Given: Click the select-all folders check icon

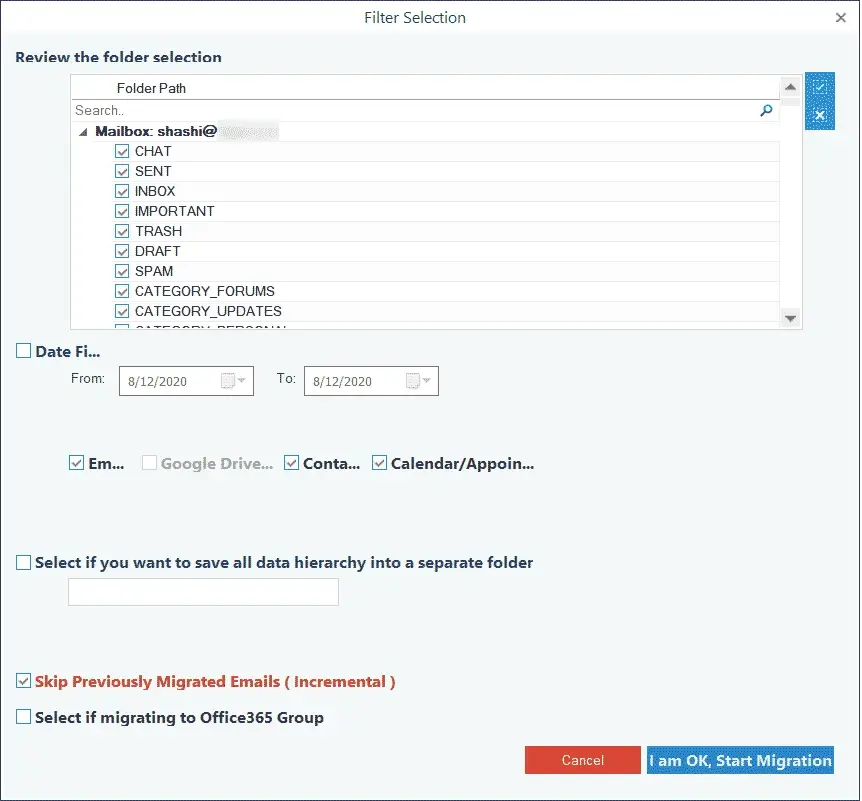Looking at the screenshot, I should (820, 87).
